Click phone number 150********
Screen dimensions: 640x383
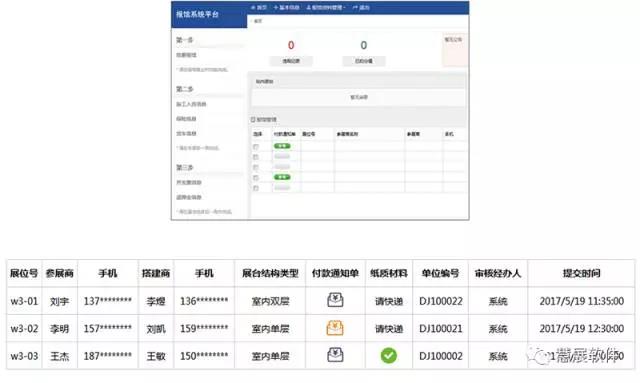coord(204,356)
